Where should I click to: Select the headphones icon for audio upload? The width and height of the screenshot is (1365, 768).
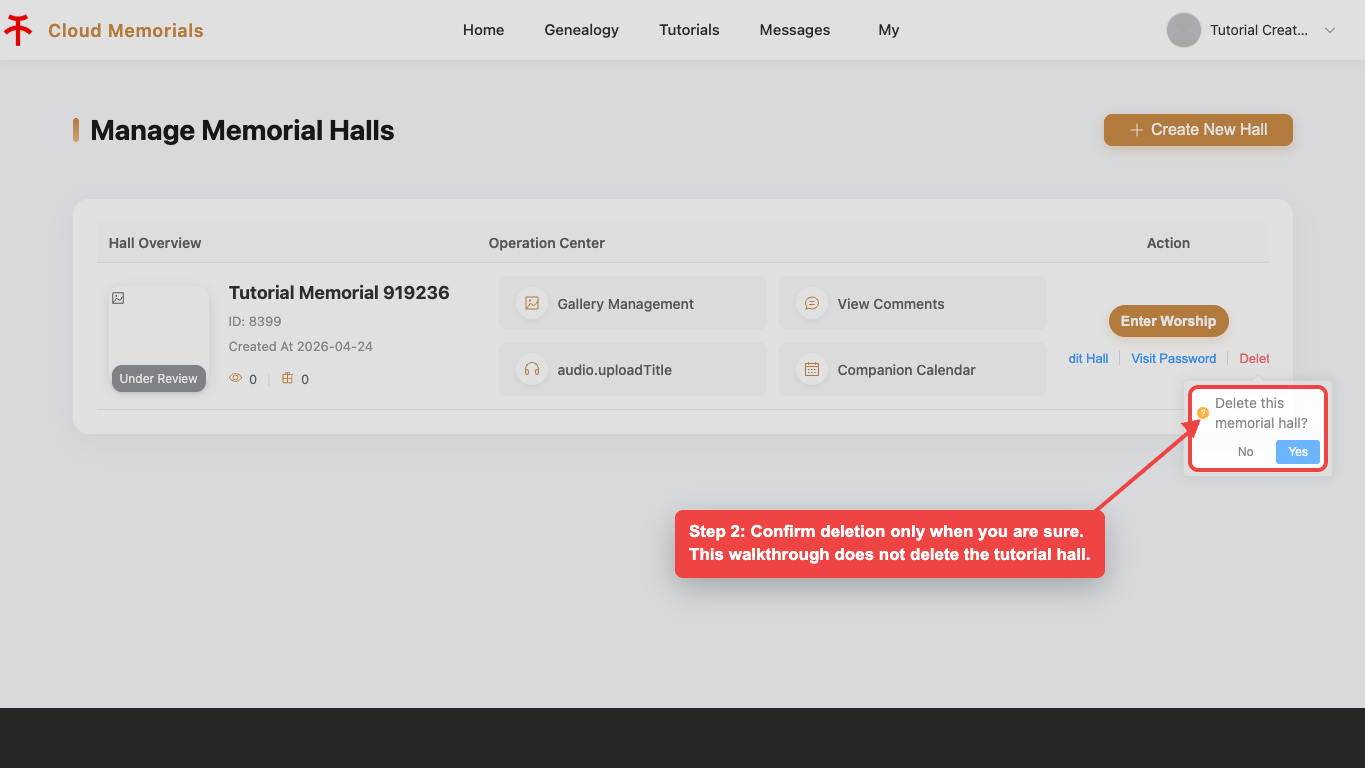tap(532, 369)
